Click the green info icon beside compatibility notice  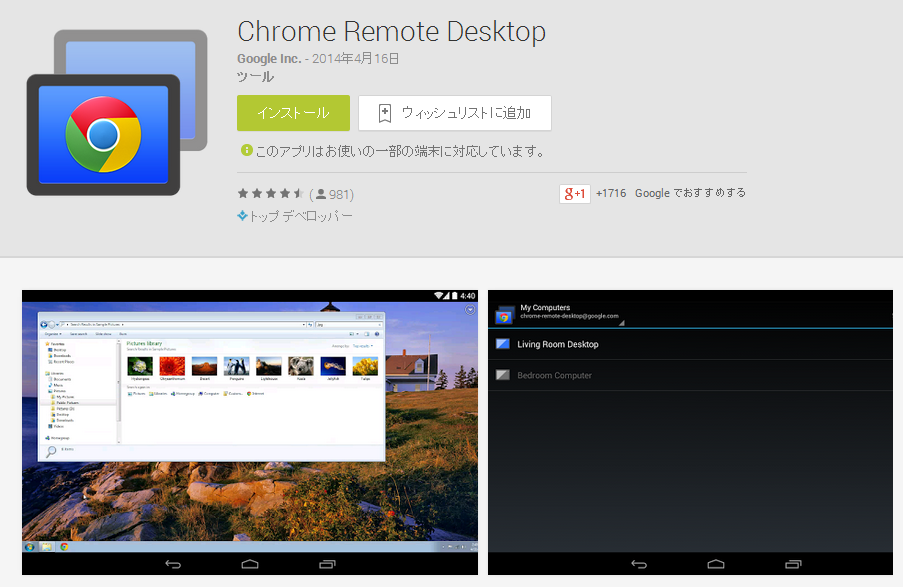pyautogui.click(x=246, y=150)
